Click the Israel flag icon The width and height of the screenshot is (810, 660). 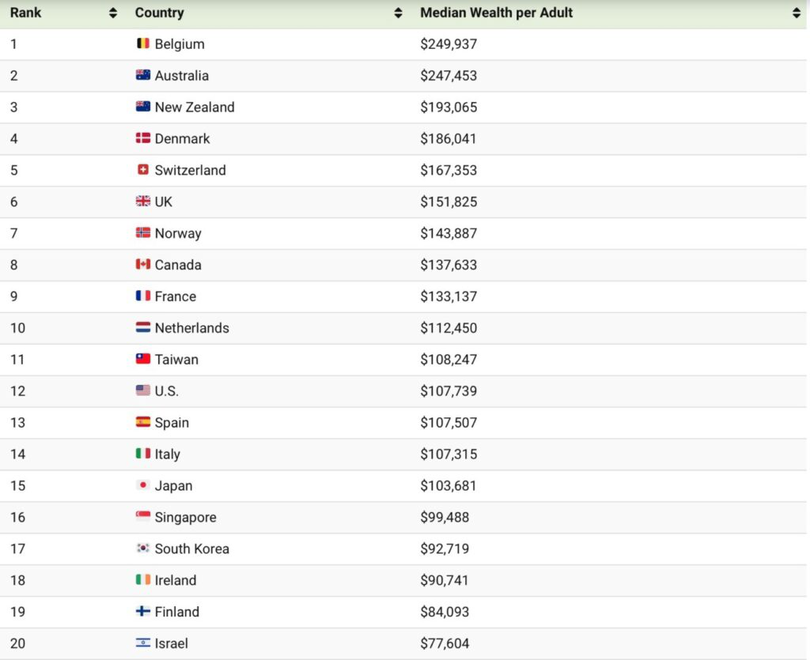click(x=143, y=644)
